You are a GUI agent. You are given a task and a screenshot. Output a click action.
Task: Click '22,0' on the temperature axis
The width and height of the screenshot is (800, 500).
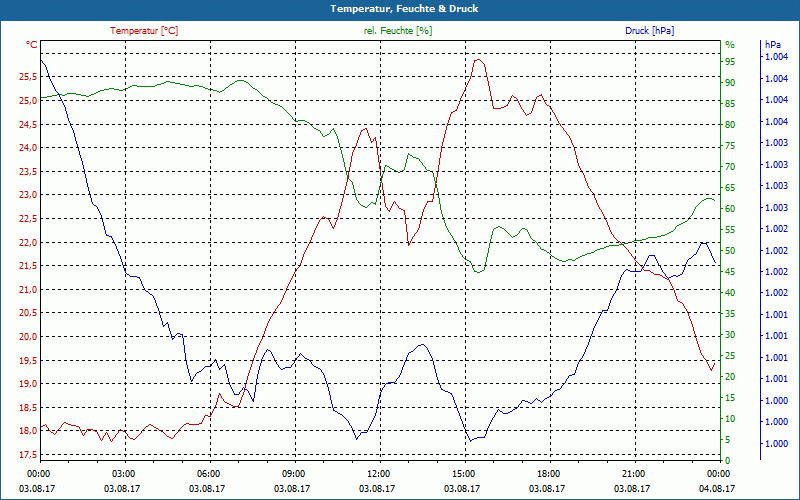28,242
